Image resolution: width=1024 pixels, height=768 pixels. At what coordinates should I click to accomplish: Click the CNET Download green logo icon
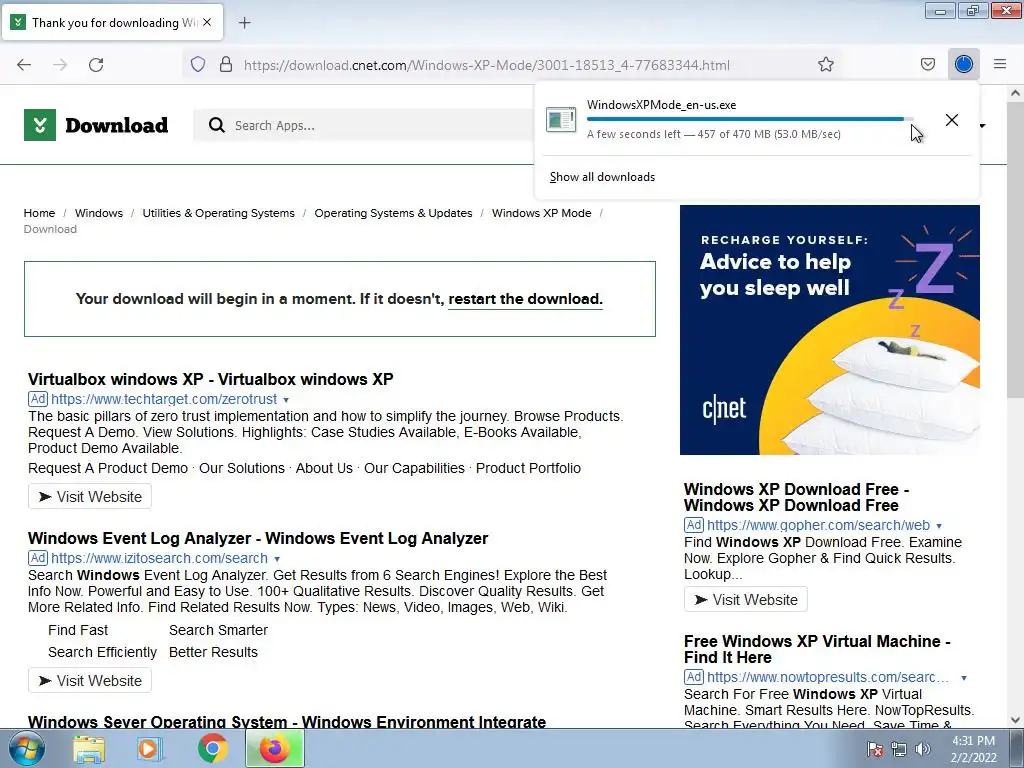pyautogui.click(x=40, y=125)
